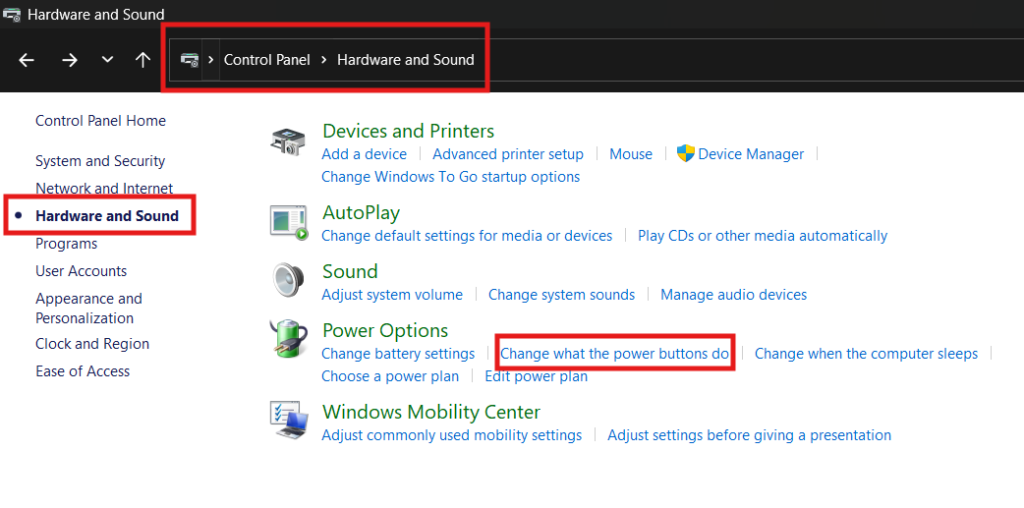1024x508 pixels.
Task: Click empty area of the address bar
Action: pos(750,60)
